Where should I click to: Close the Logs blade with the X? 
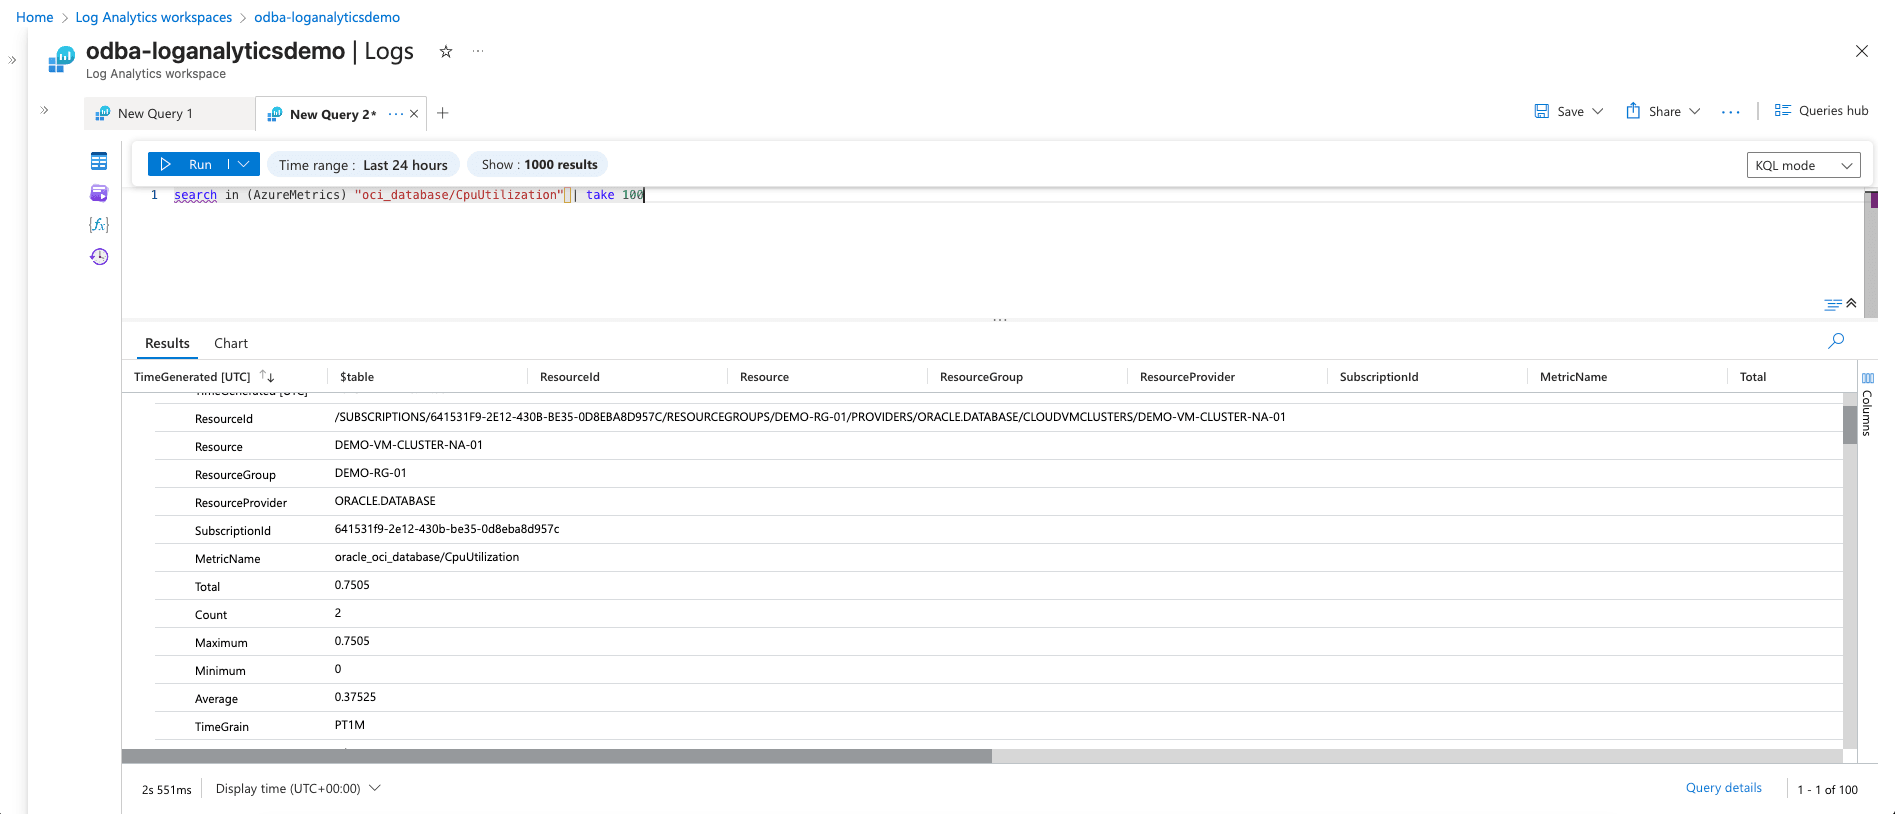(x=1862, y=51)
